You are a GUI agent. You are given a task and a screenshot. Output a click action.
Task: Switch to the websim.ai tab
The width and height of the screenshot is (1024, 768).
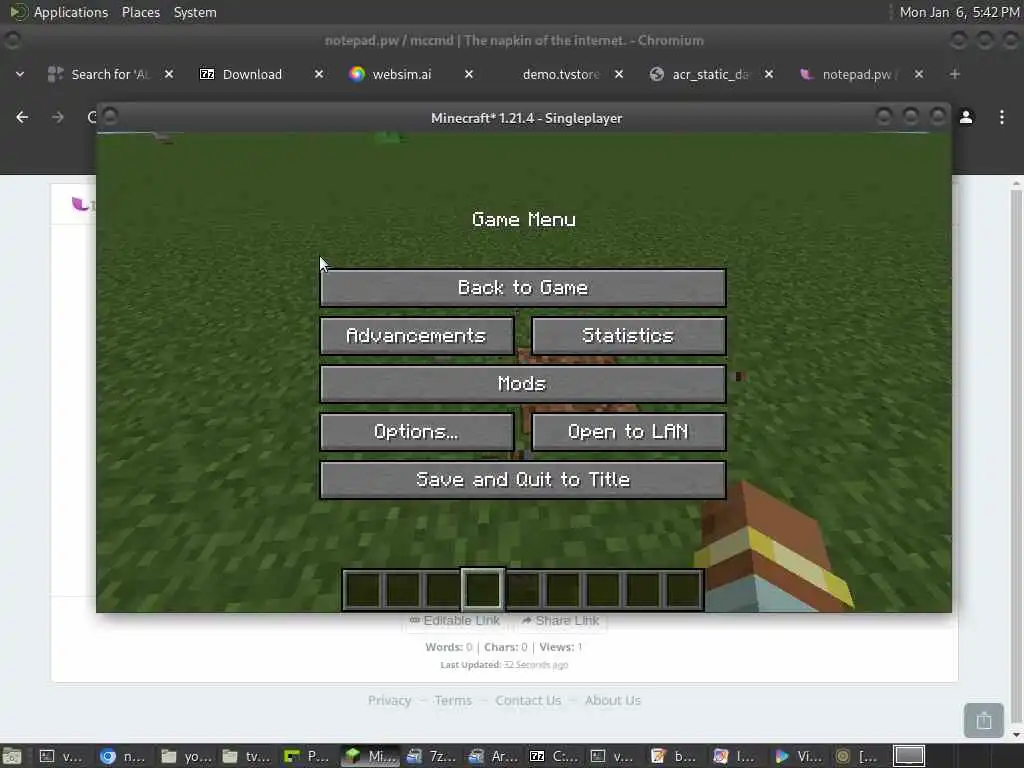click(401, 74)
